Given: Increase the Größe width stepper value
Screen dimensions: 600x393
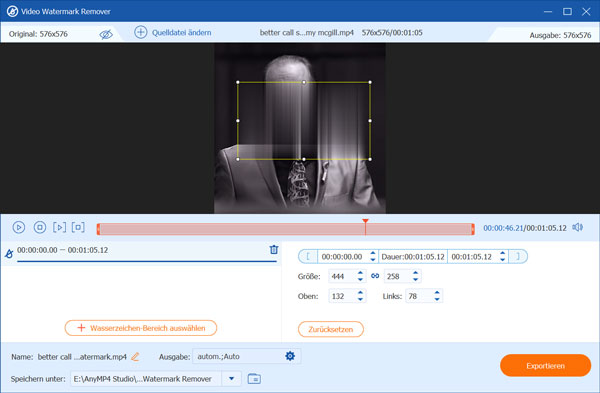Looking at the screenshot, I should tap(360, 273).
